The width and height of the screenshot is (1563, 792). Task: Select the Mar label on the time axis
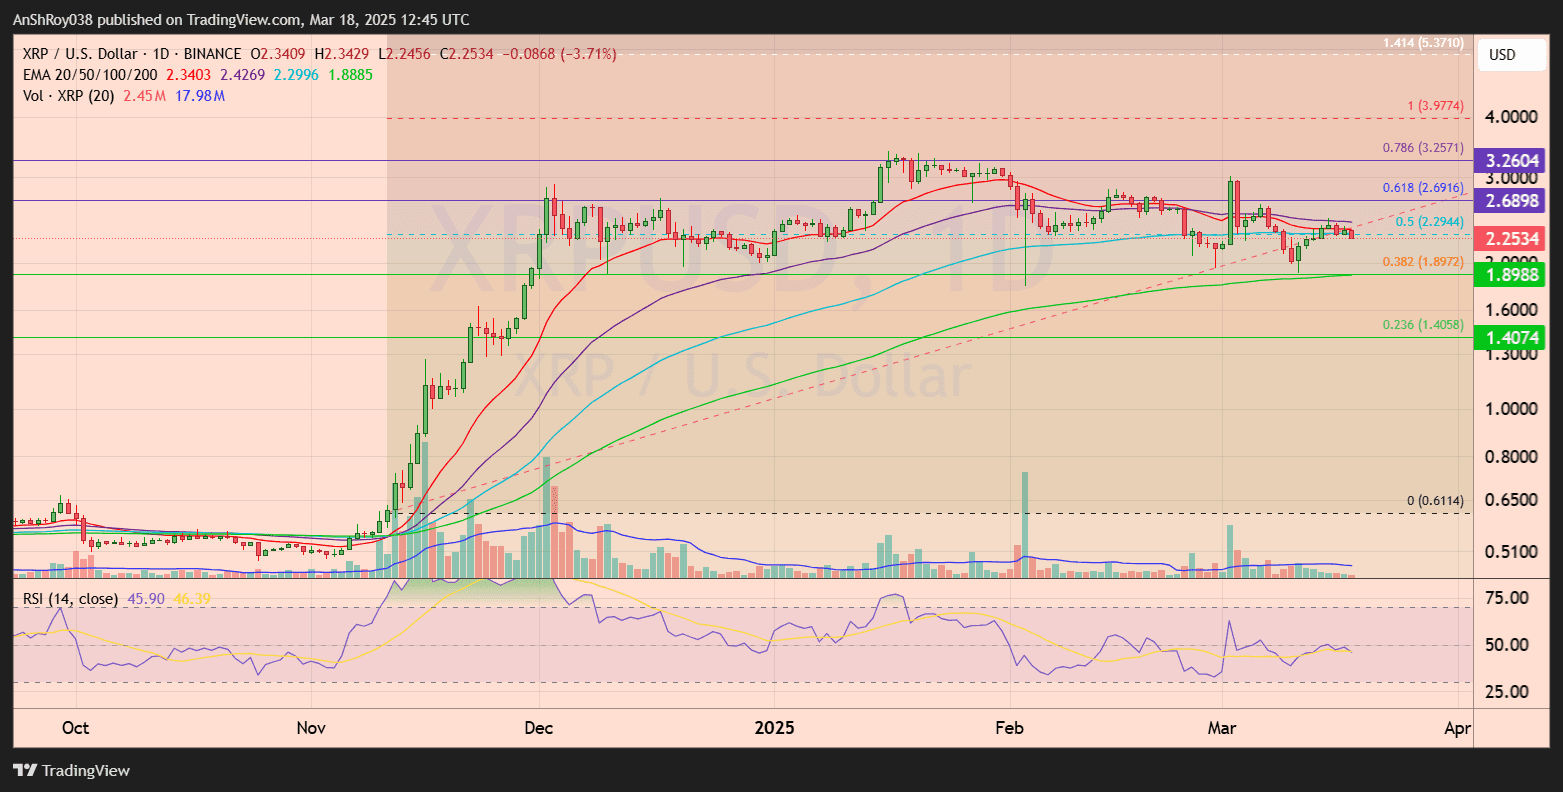(x=1222, y=729)
